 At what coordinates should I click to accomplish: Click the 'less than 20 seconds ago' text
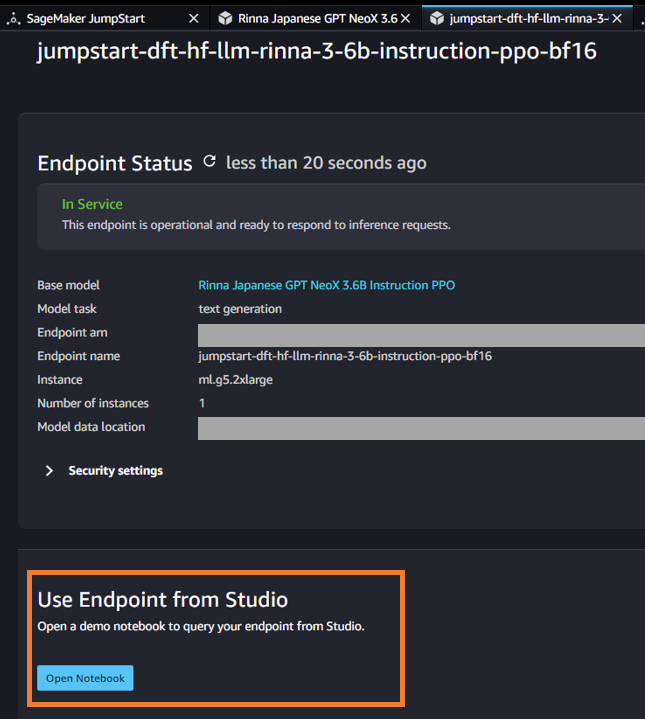point(326,163)
